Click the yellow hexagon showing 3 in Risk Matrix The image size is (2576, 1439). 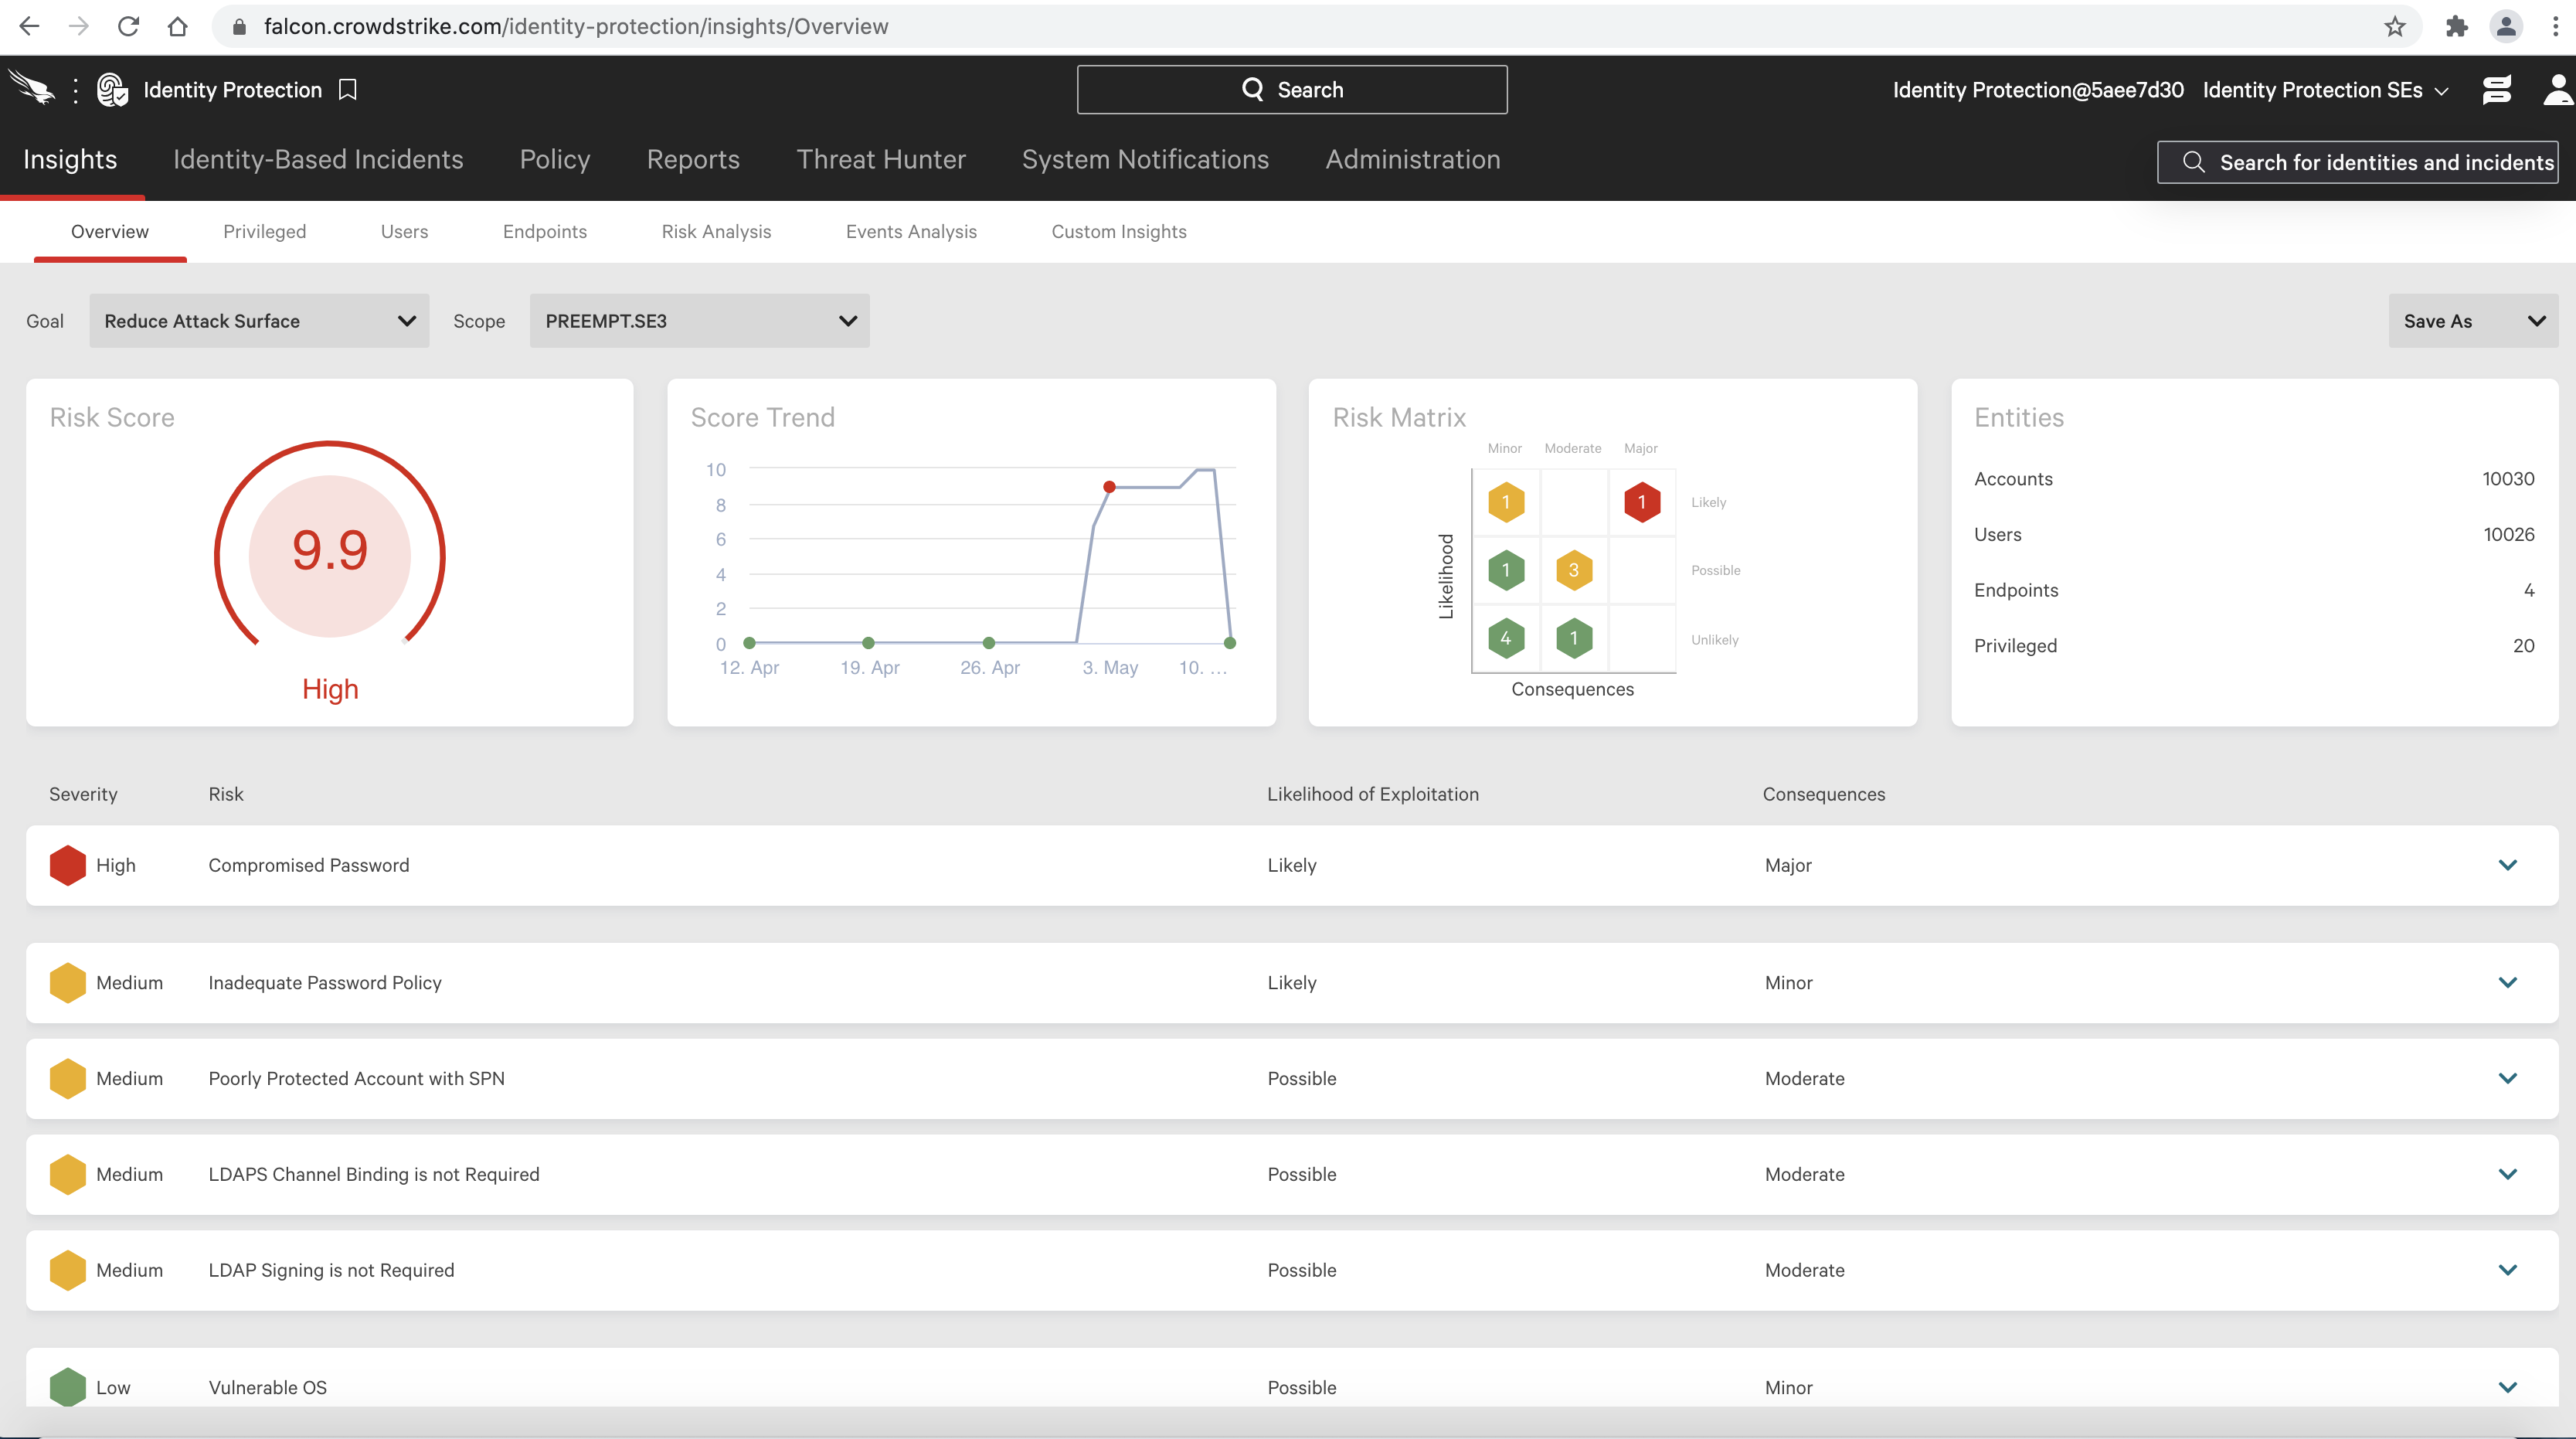tap(1573, 570)
